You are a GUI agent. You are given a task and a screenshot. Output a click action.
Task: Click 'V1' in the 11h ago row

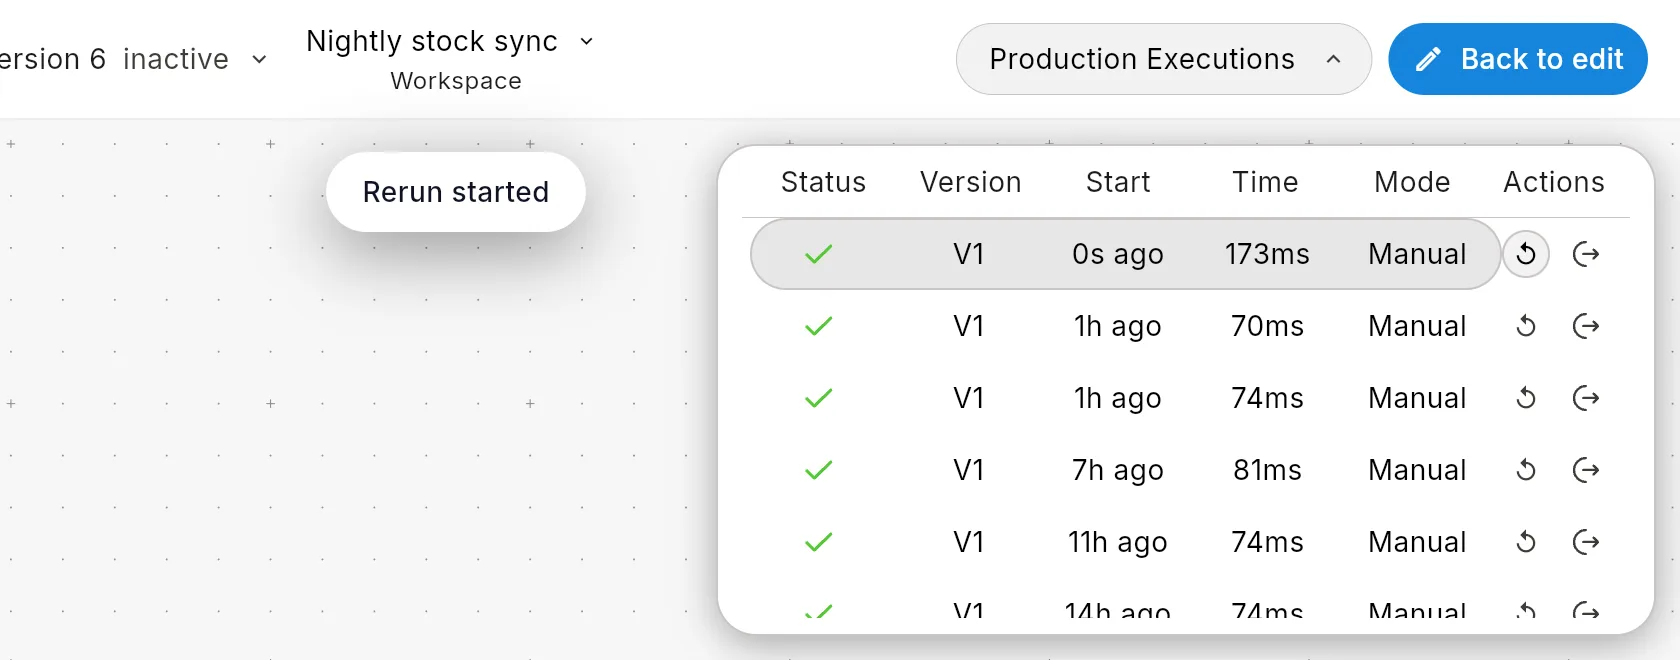[969, 542]
